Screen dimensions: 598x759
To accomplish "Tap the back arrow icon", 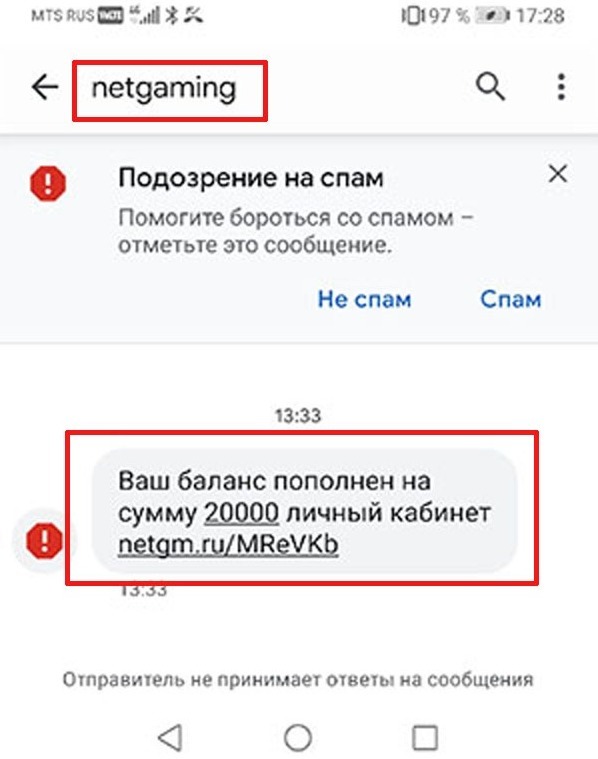I will (x=45, y=88).
